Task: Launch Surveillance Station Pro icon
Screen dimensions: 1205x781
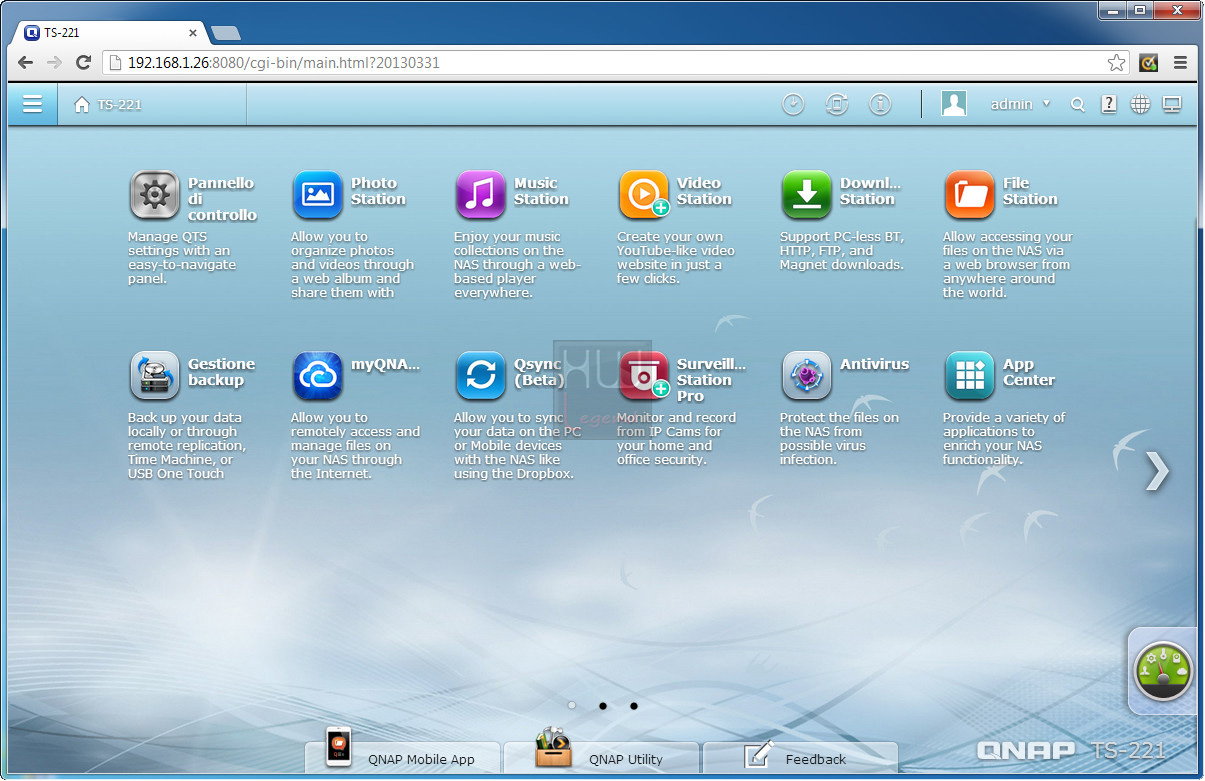Action: (644, 376)
